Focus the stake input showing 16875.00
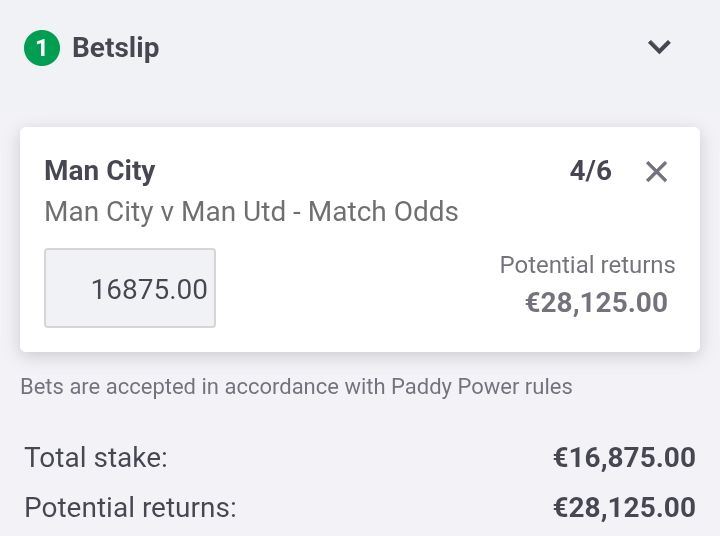This screenshot has height=536, width=720. coord(130,288)
